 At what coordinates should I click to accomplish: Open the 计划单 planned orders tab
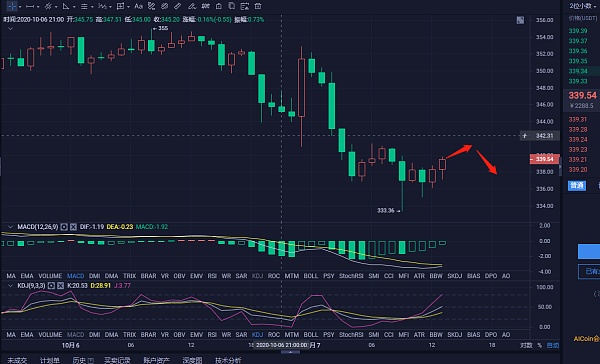click(50, 360)
